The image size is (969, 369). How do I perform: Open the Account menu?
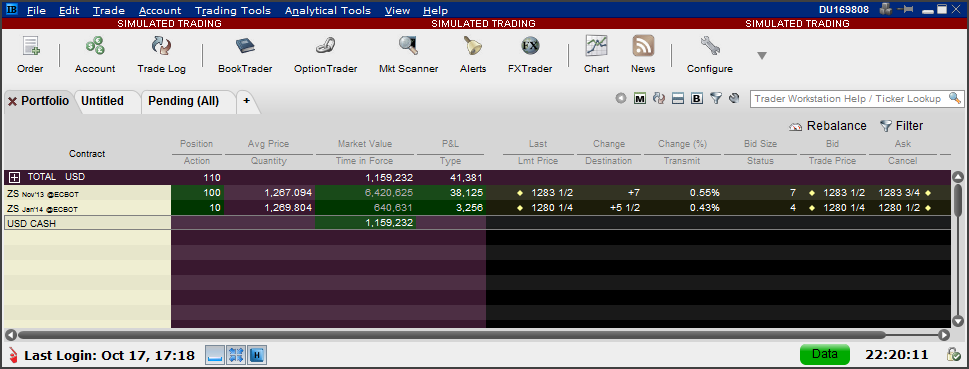coord(160,11)
